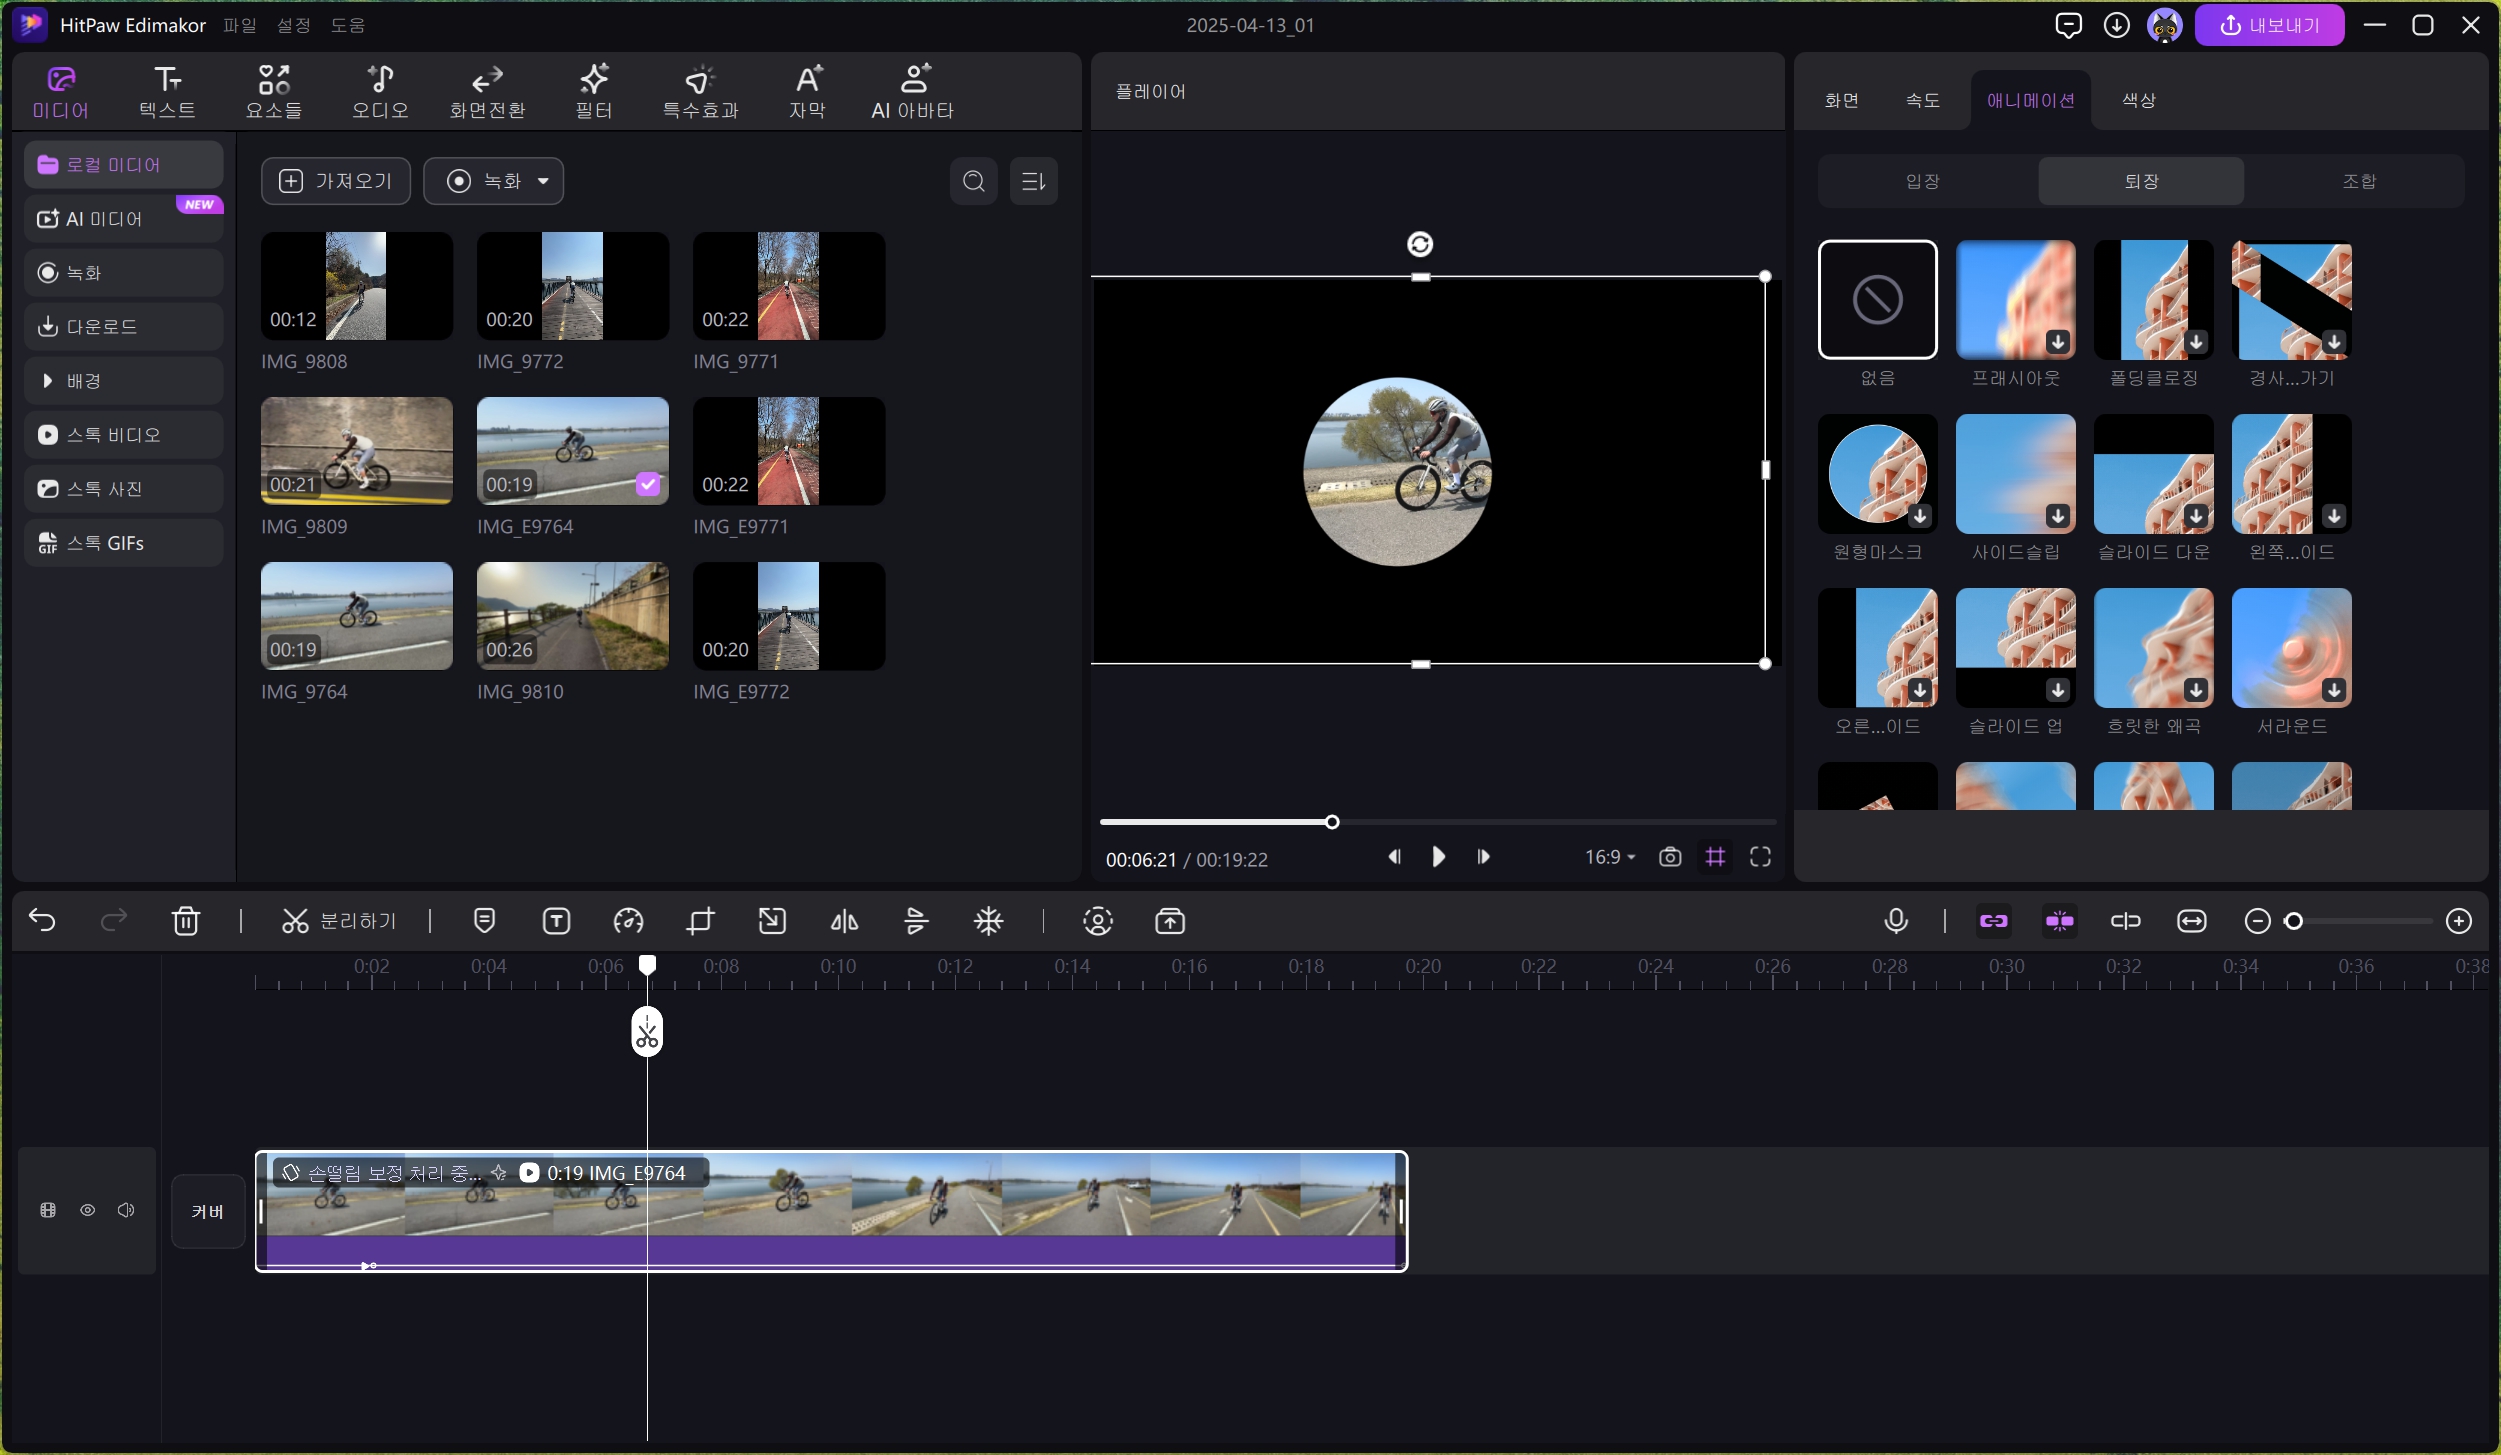Click the 가져오기 import button
2501x1455 pixels.
click(x=335, y=181)
